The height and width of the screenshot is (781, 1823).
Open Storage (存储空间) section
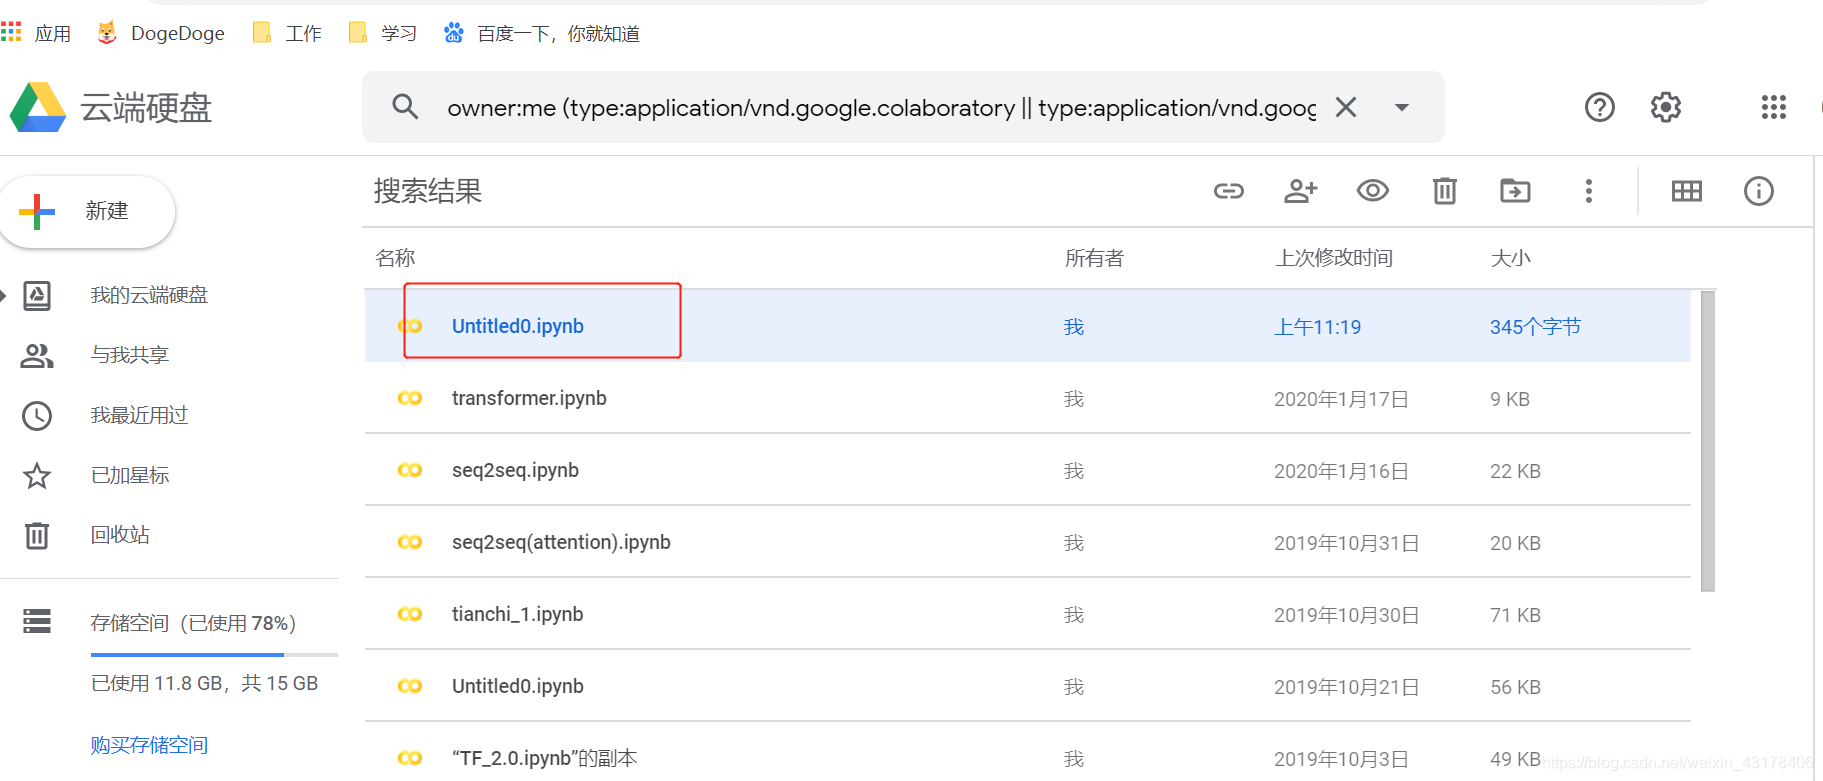(x=193, y=623)
